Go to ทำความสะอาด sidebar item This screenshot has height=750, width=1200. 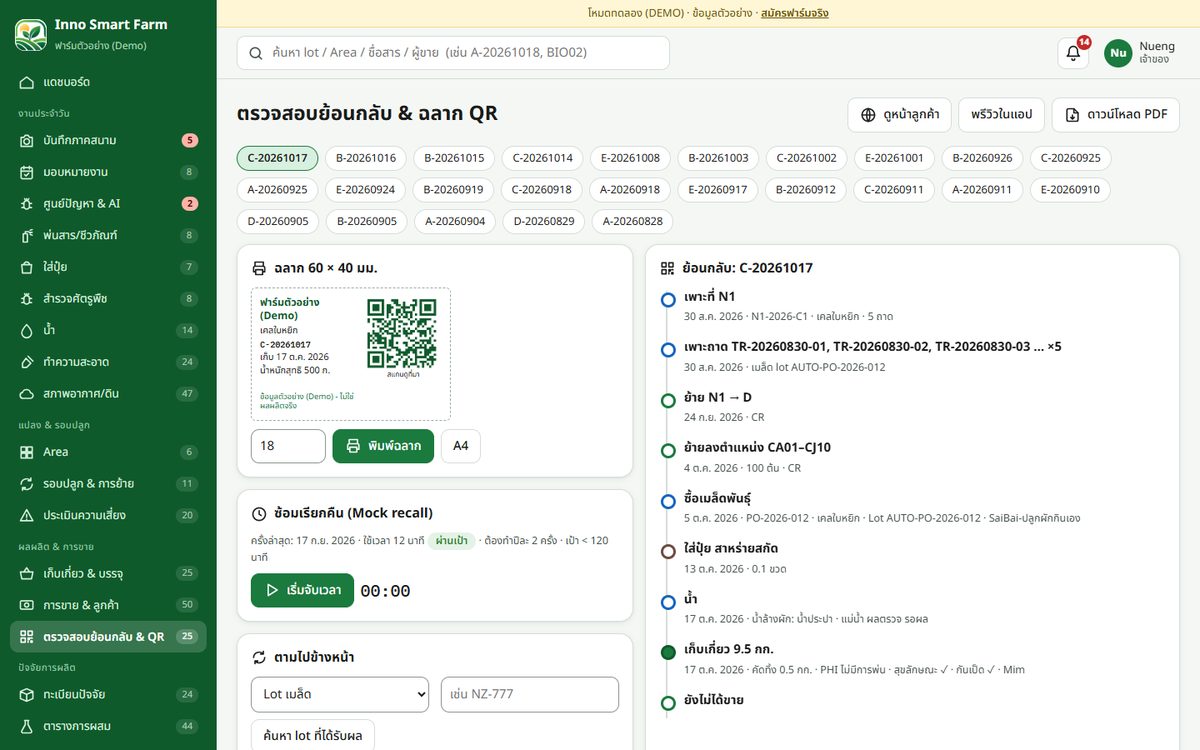click(x=108, y=362)
